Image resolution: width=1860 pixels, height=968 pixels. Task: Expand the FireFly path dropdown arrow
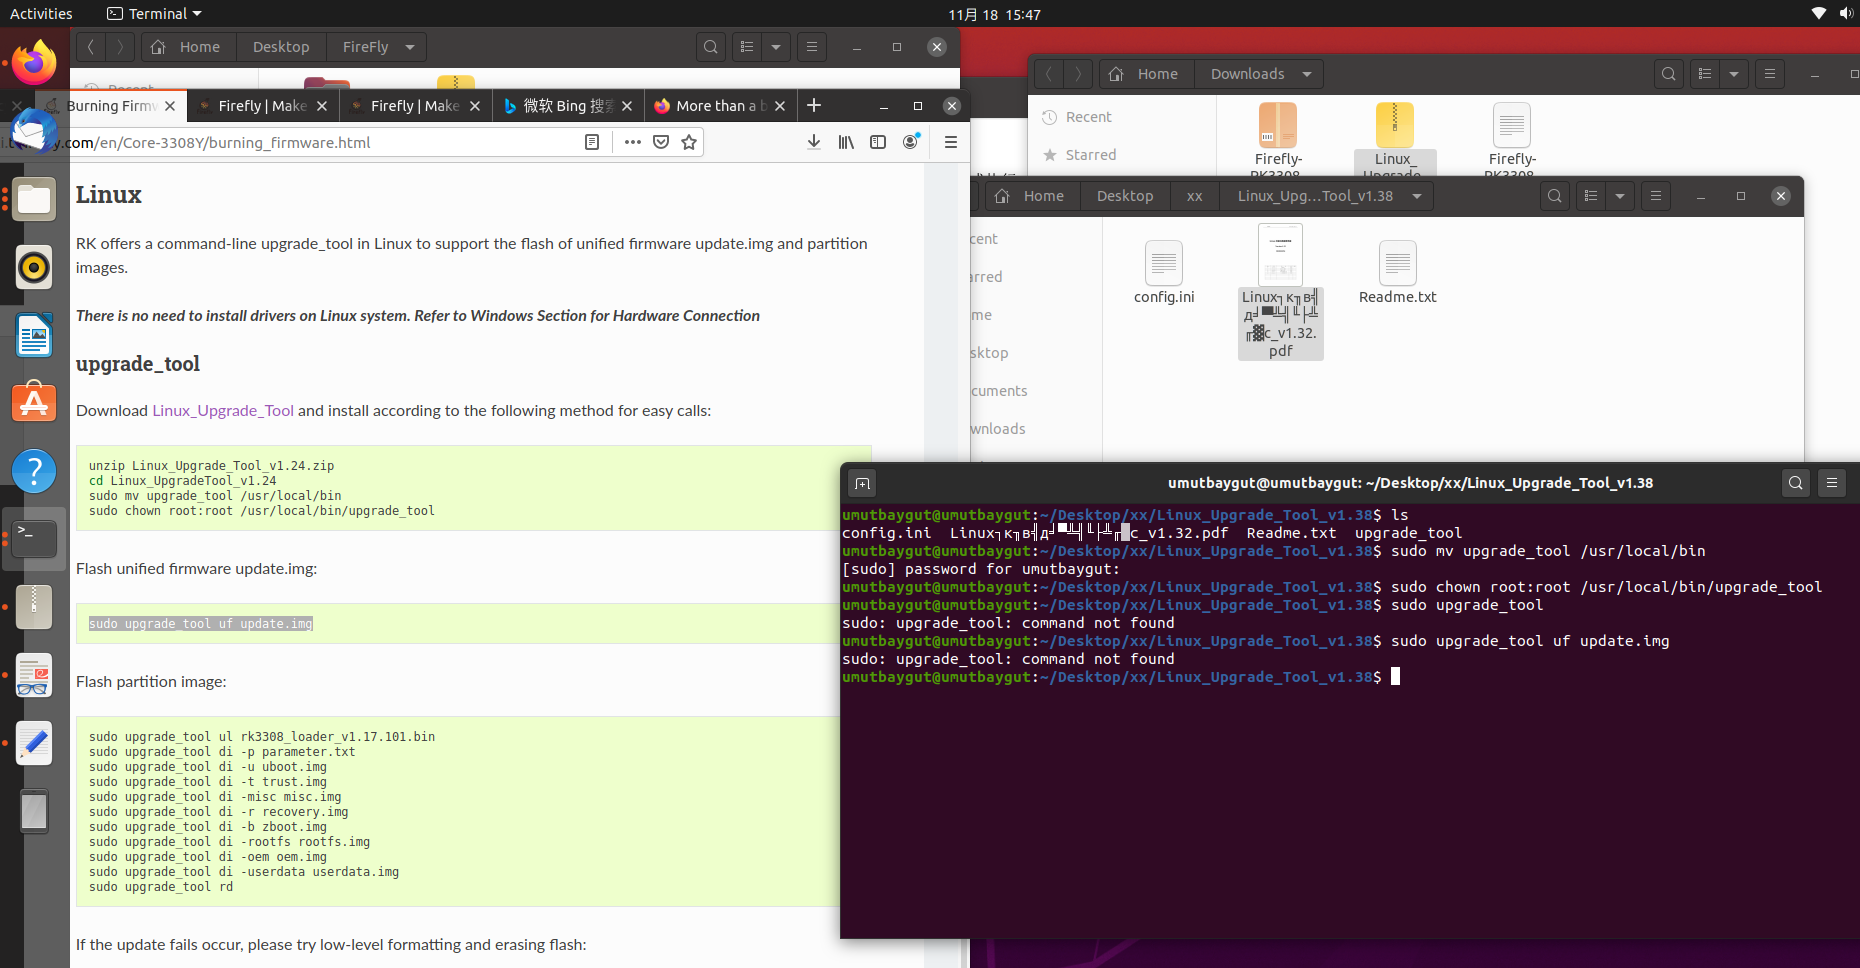point(410,47)
